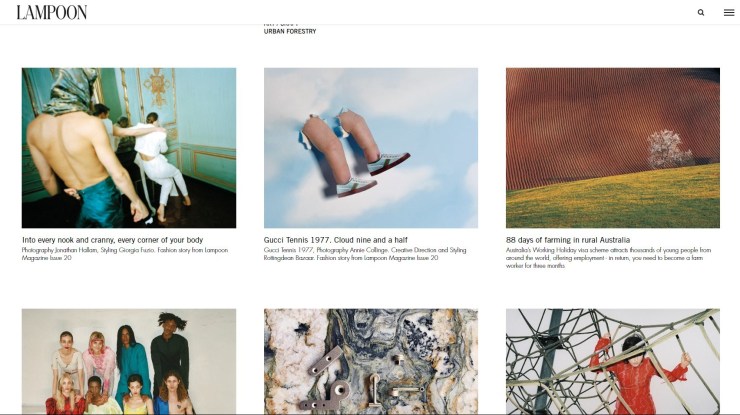This screenshot has height=415, width=740.
Task: Open marble stone with metal hardware thumbnail
Action: [x=370, y=362]
